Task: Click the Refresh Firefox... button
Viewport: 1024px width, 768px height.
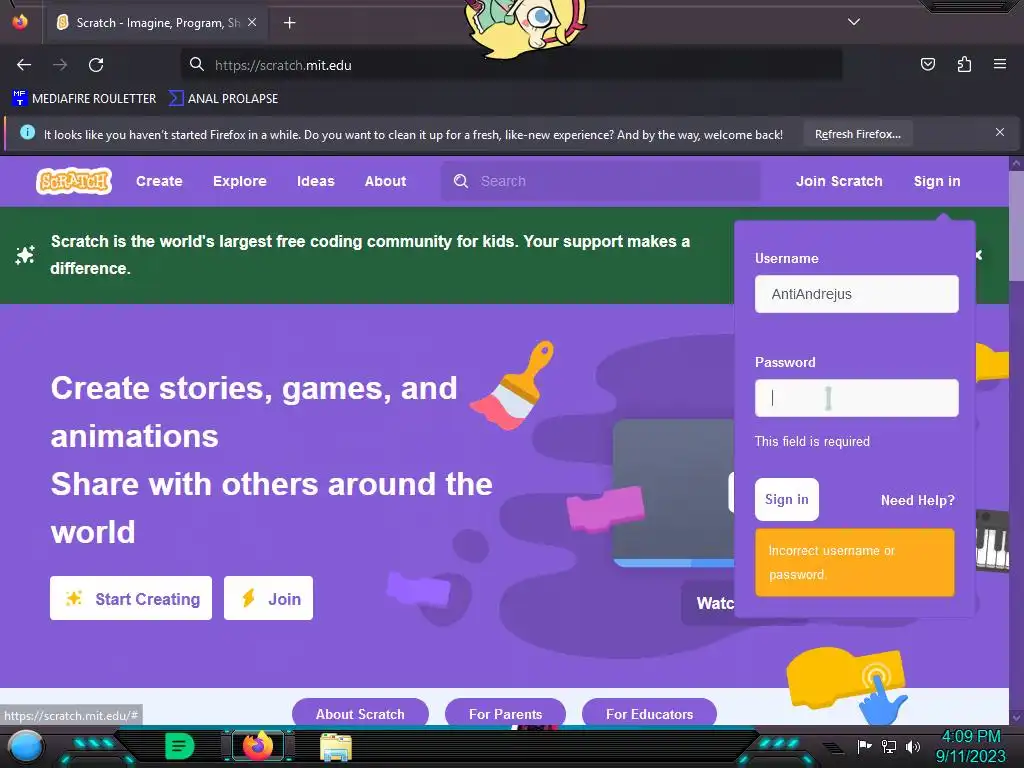Action: click(x=857, y=134)
